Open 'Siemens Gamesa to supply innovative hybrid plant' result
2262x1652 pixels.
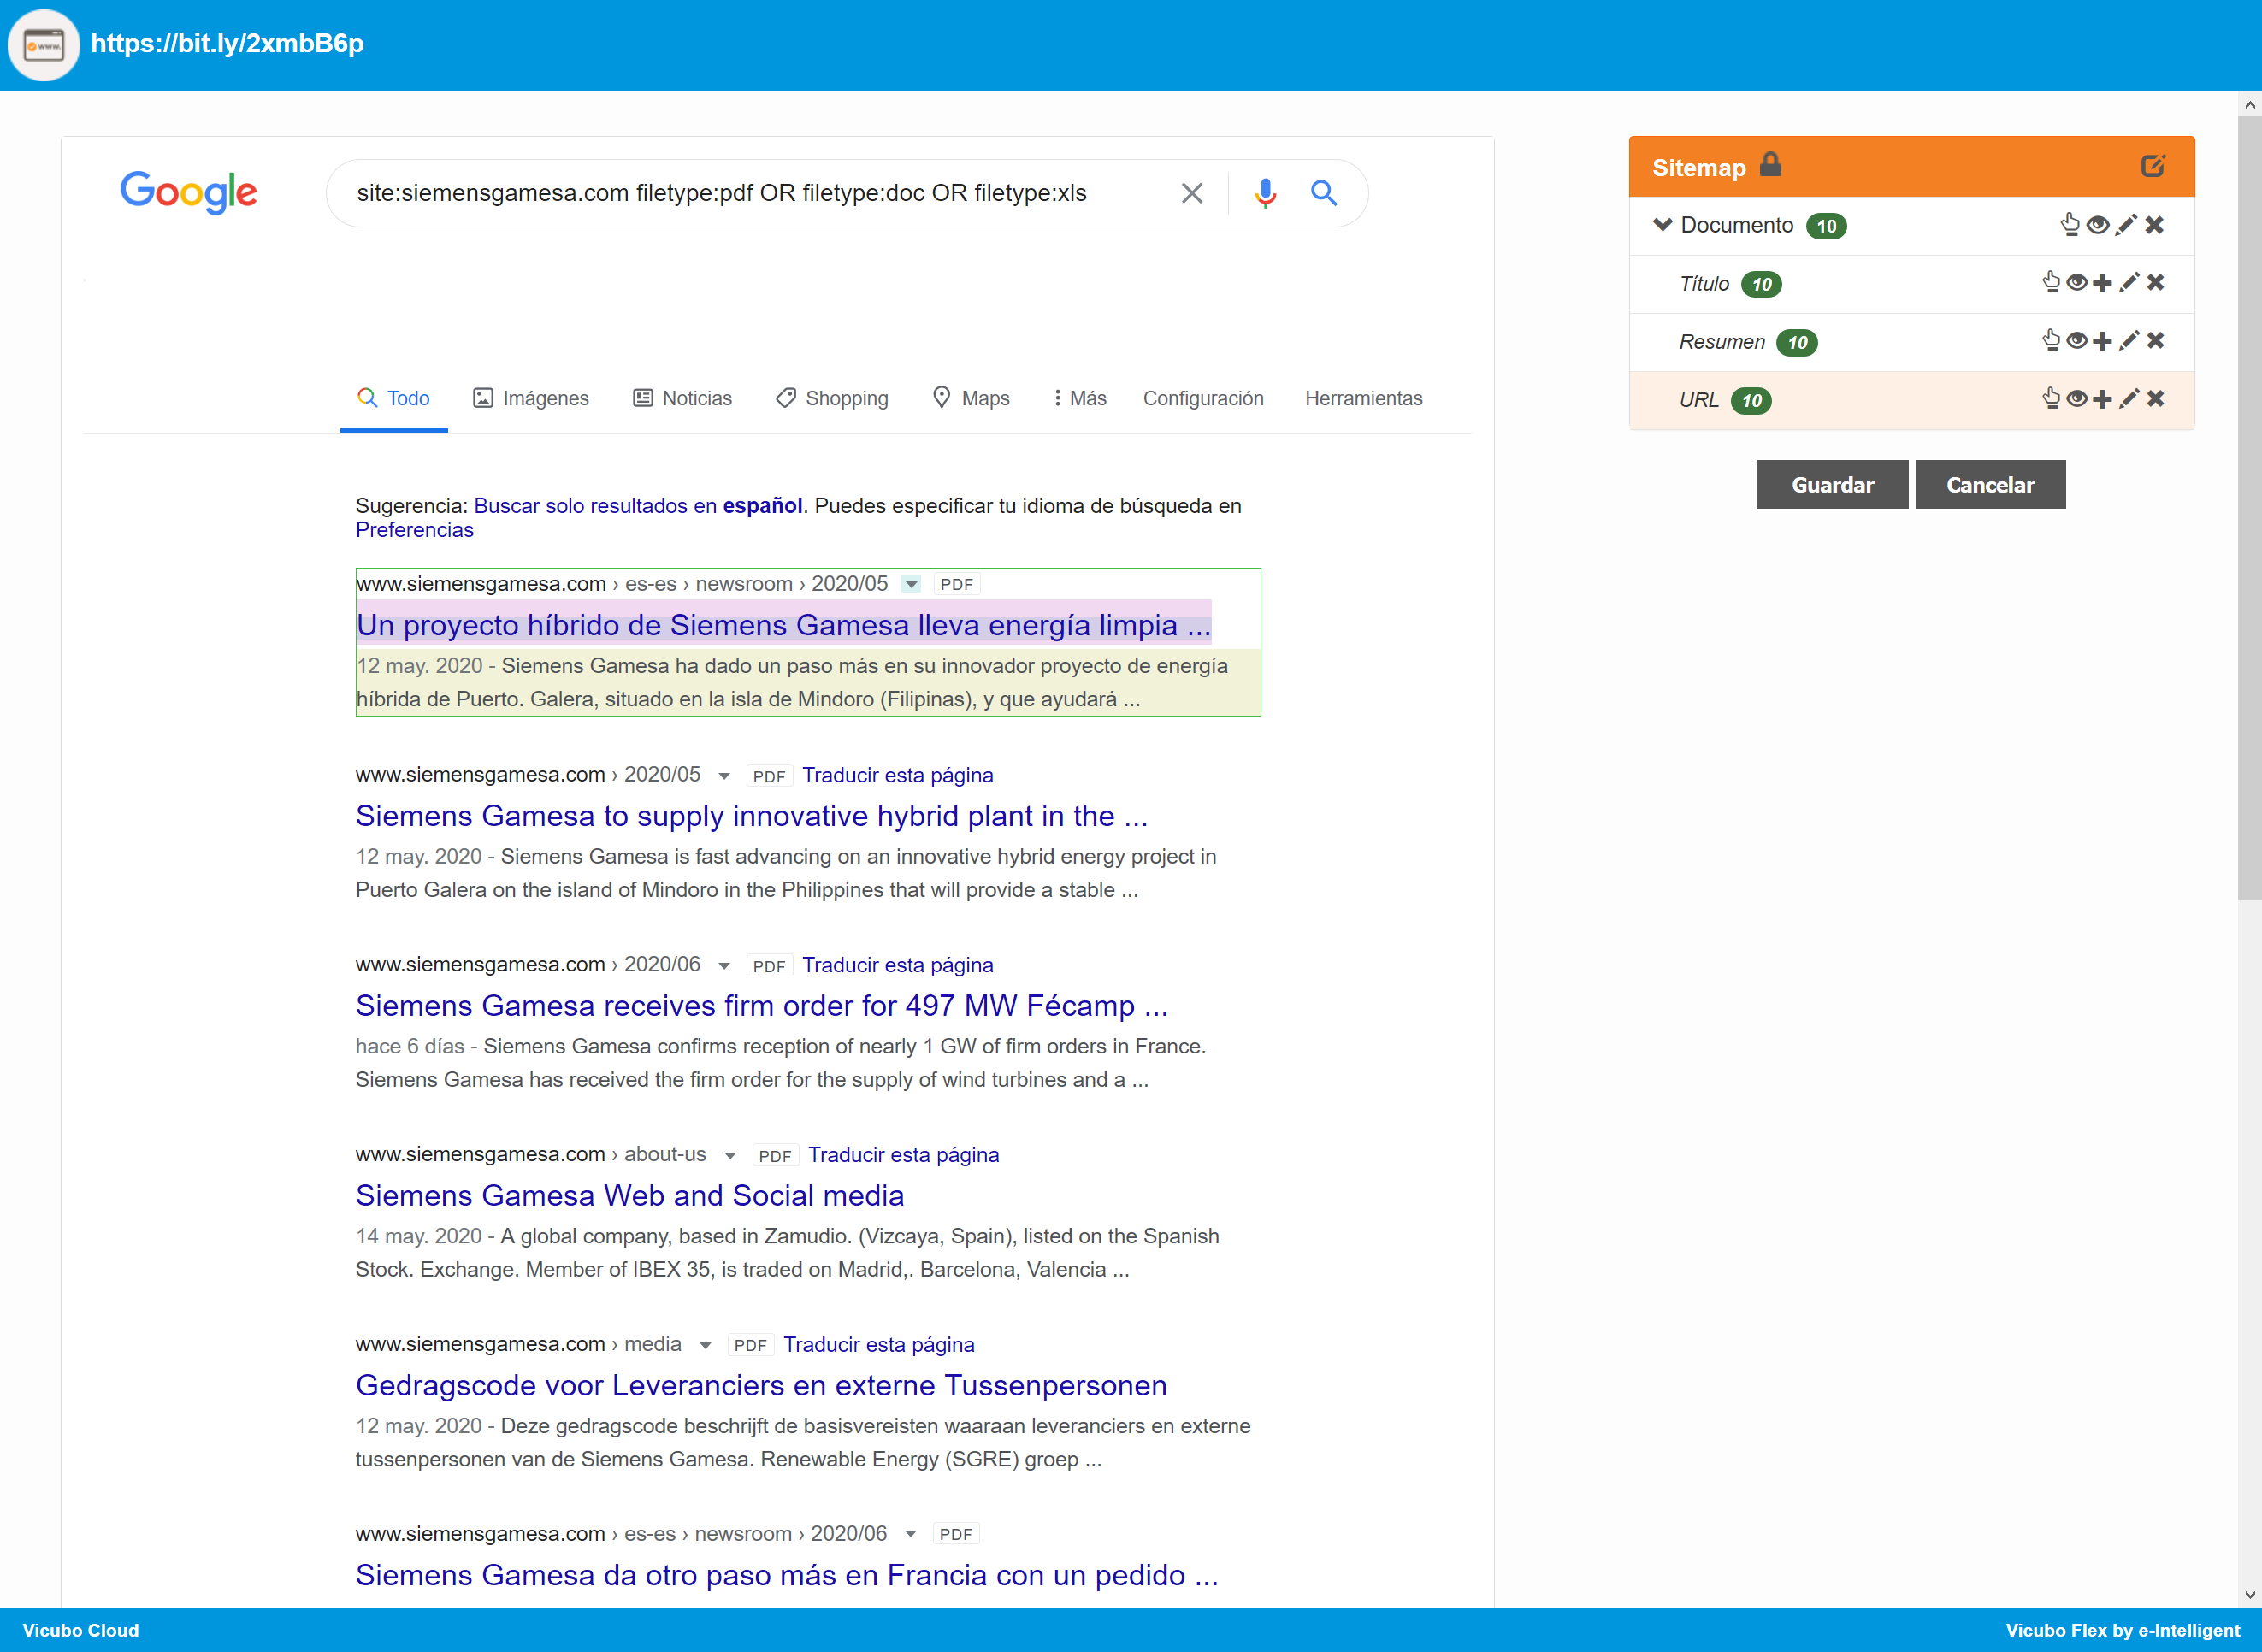[x=752, y=816]
